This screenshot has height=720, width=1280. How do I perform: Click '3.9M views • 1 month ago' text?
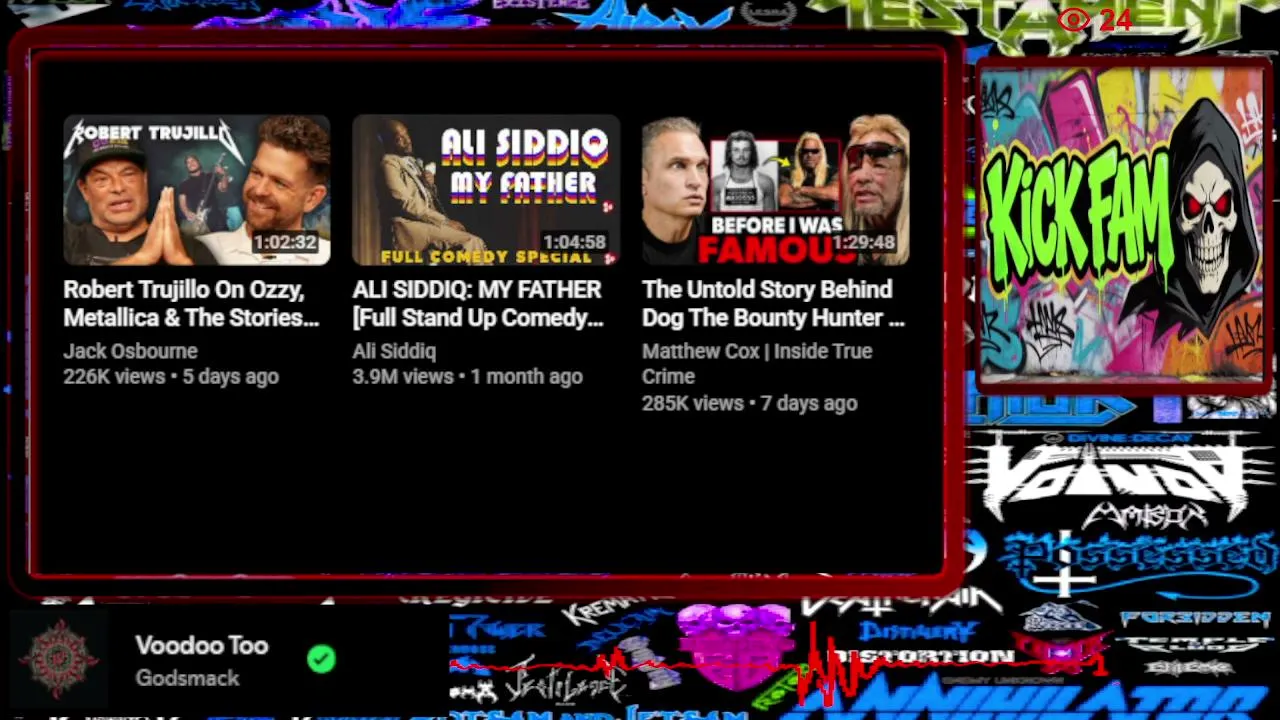(467, 377)
